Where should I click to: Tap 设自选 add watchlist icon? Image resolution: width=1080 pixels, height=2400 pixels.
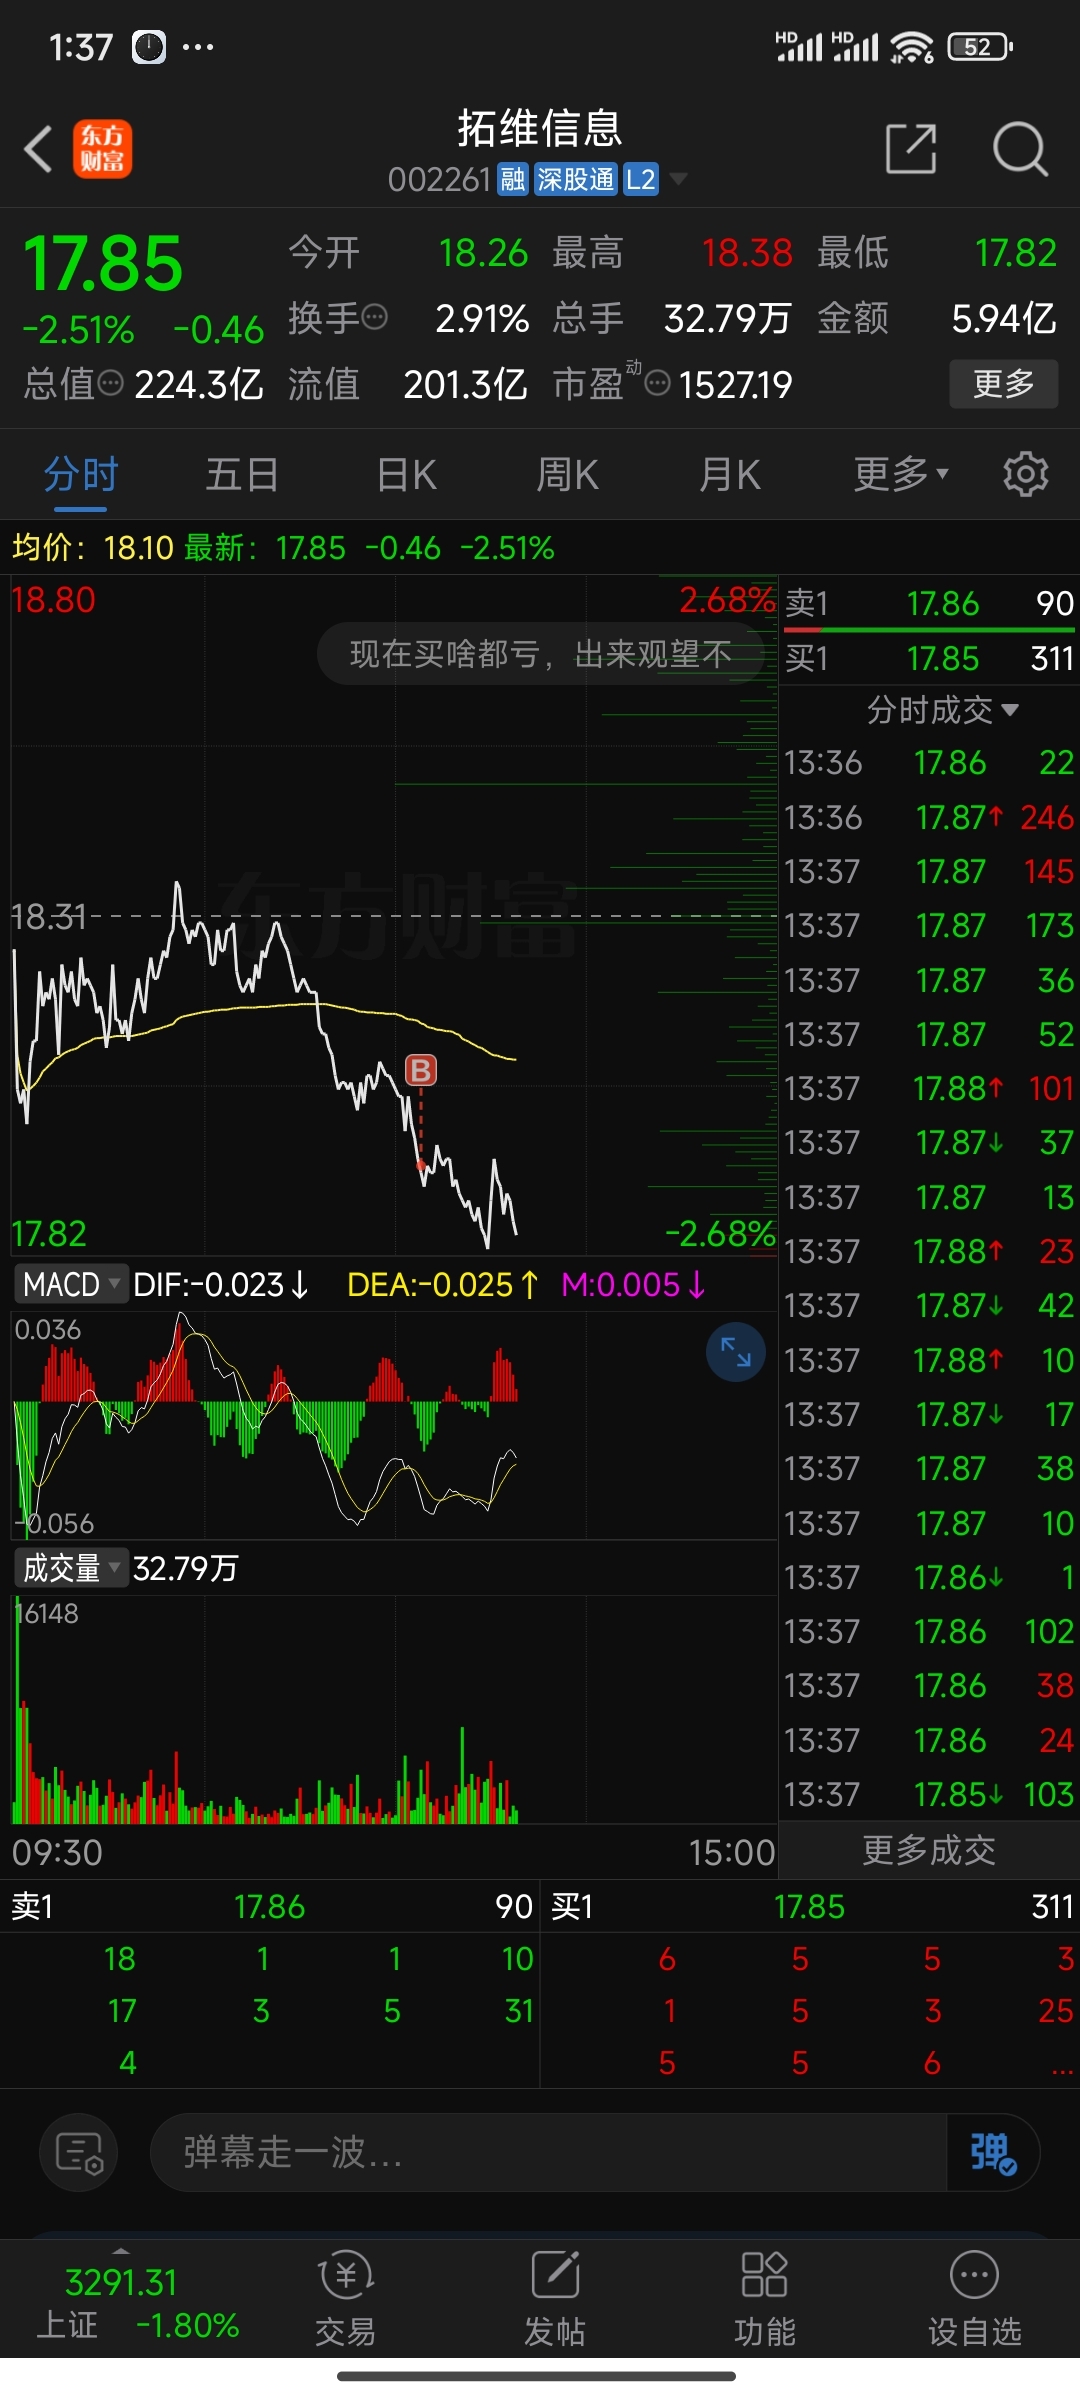point(975,2298)
